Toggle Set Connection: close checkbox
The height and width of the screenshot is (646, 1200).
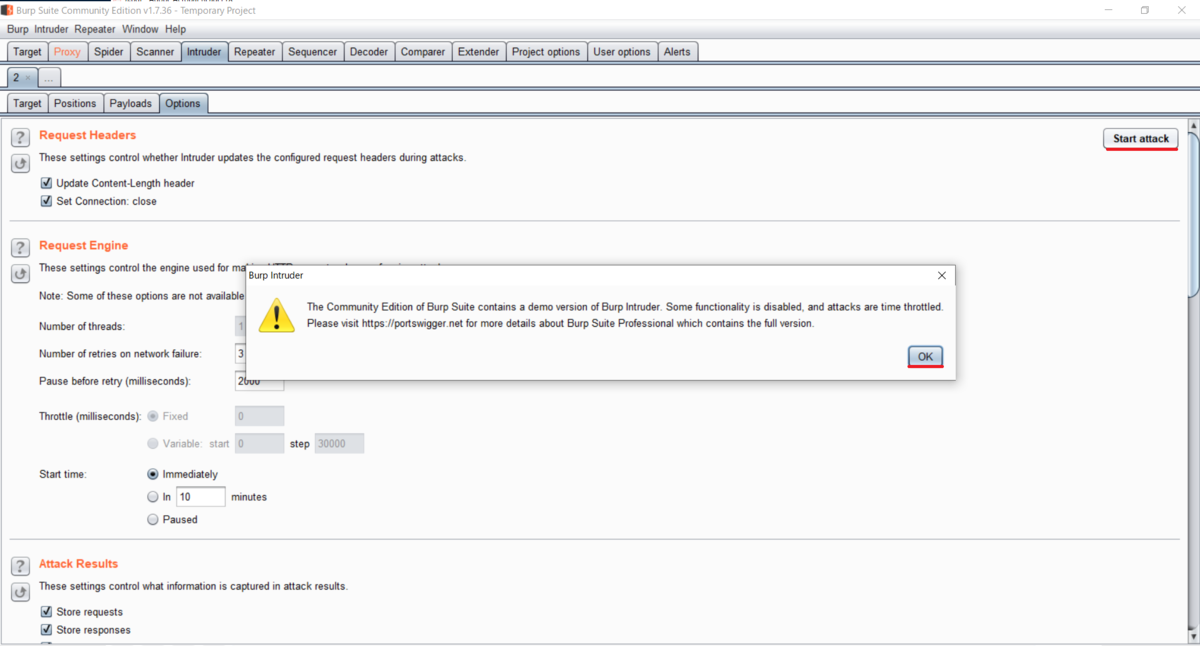tap(46, 201)
